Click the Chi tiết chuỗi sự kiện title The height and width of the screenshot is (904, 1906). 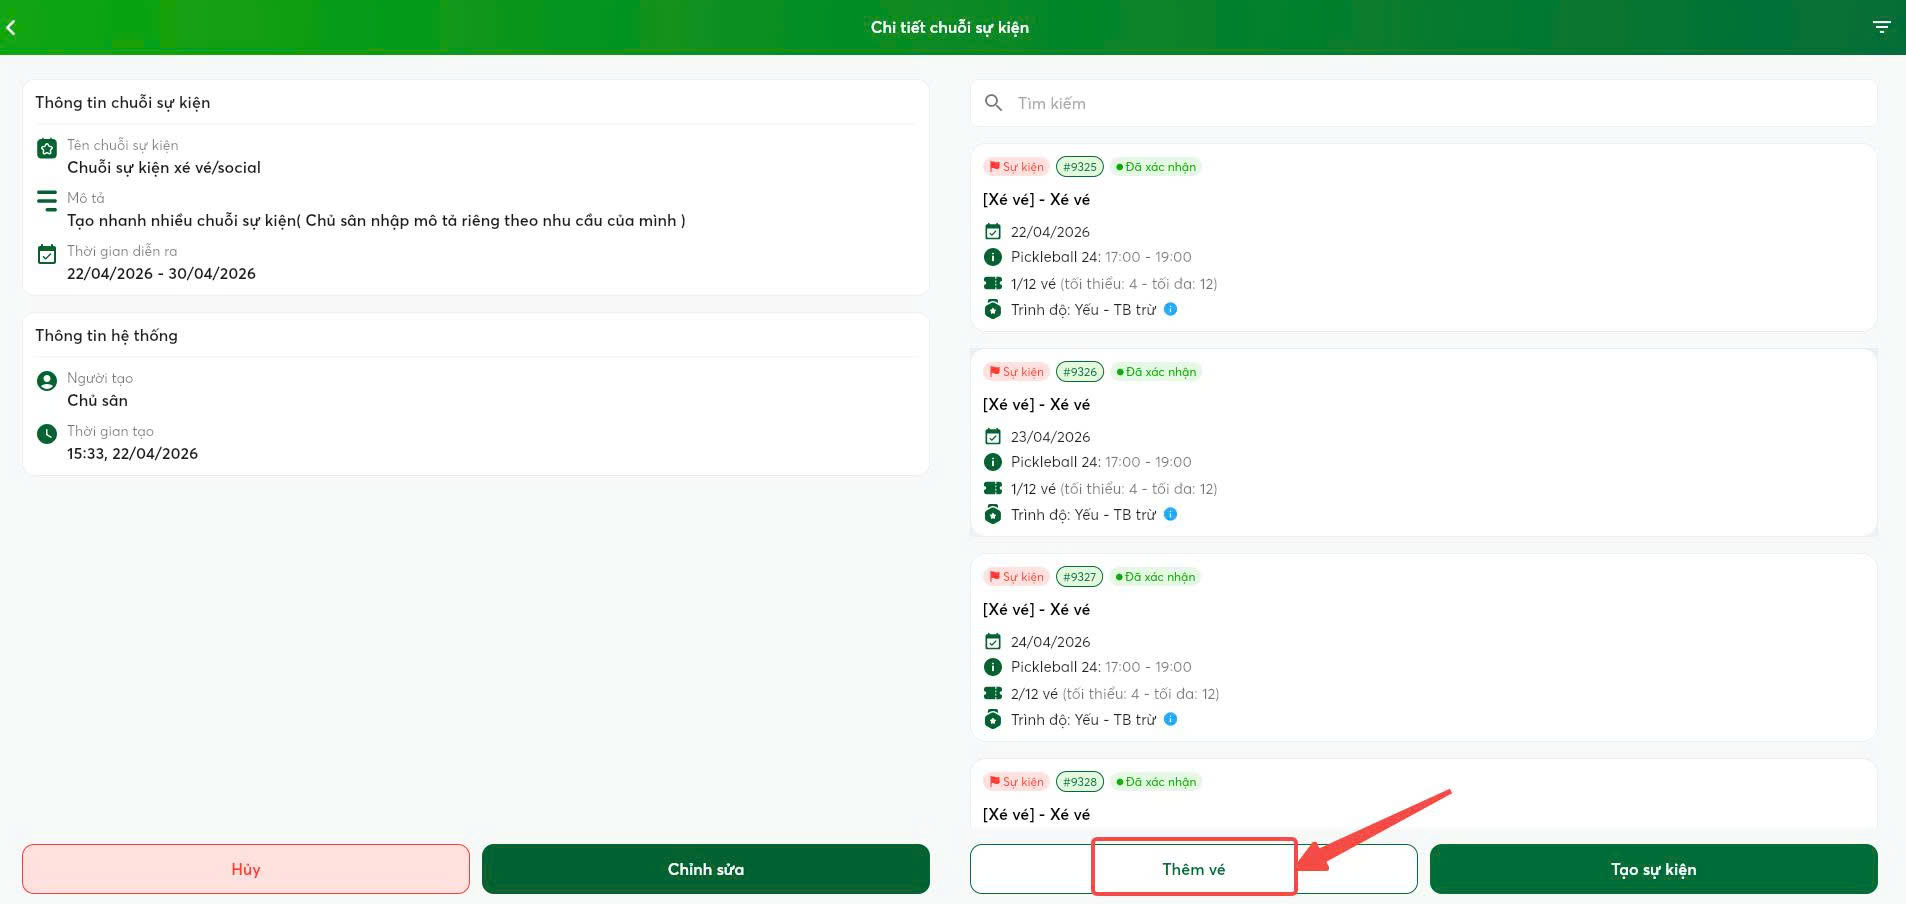pos(950,27)
